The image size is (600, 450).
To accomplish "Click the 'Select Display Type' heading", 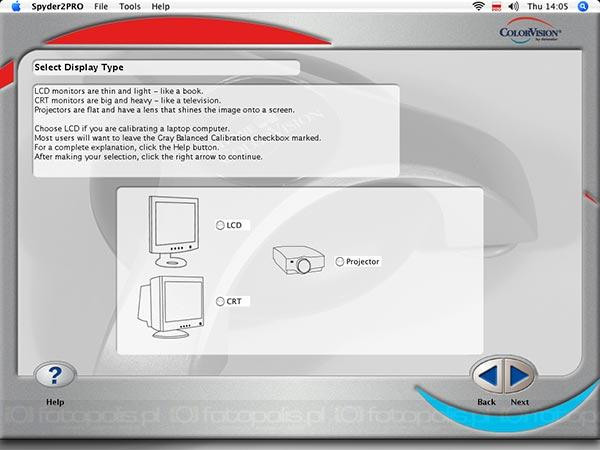I will tap(79, 67).
